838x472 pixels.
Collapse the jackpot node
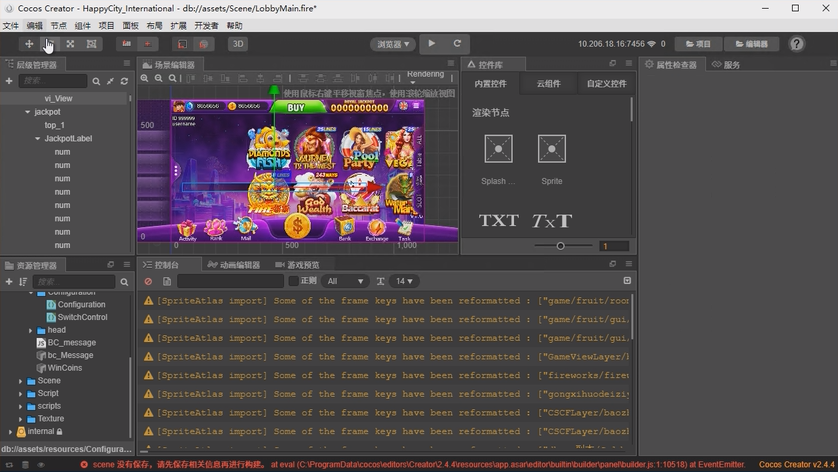[28, 112]
